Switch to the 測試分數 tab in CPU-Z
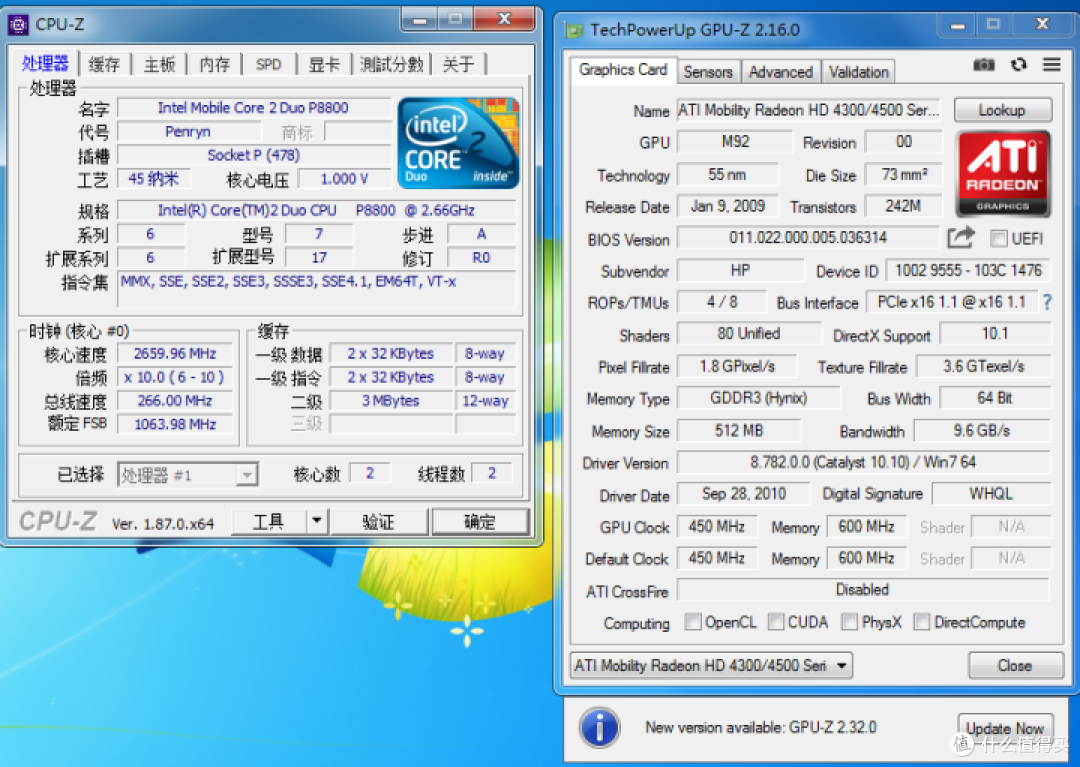Viewport: 1080px width, 767px height. [x=391, y=65]
